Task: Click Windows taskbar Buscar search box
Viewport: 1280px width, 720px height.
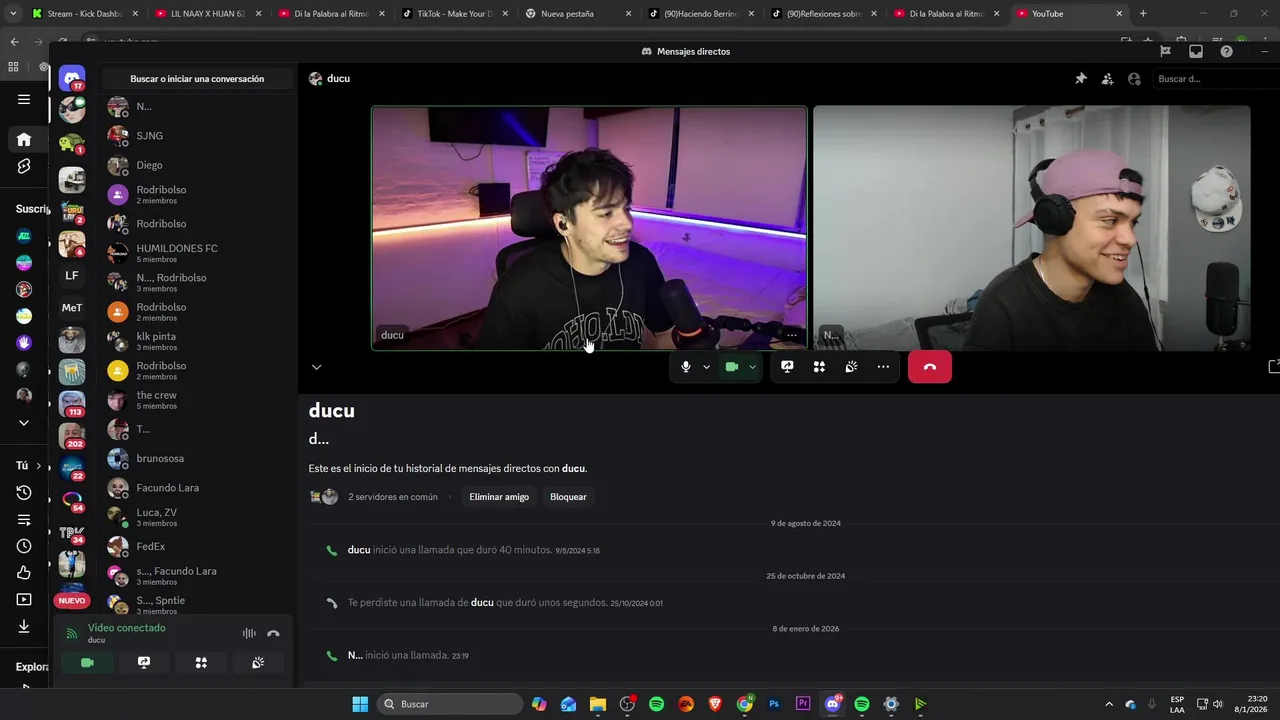Action: 451,704
